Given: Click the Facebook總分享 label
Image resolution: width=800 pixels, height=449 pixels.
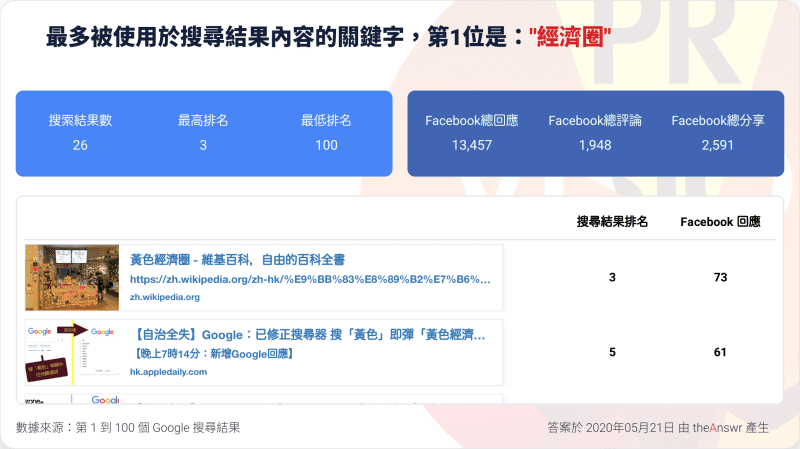Looking at the screenshot, I should (x=718, y=120).
